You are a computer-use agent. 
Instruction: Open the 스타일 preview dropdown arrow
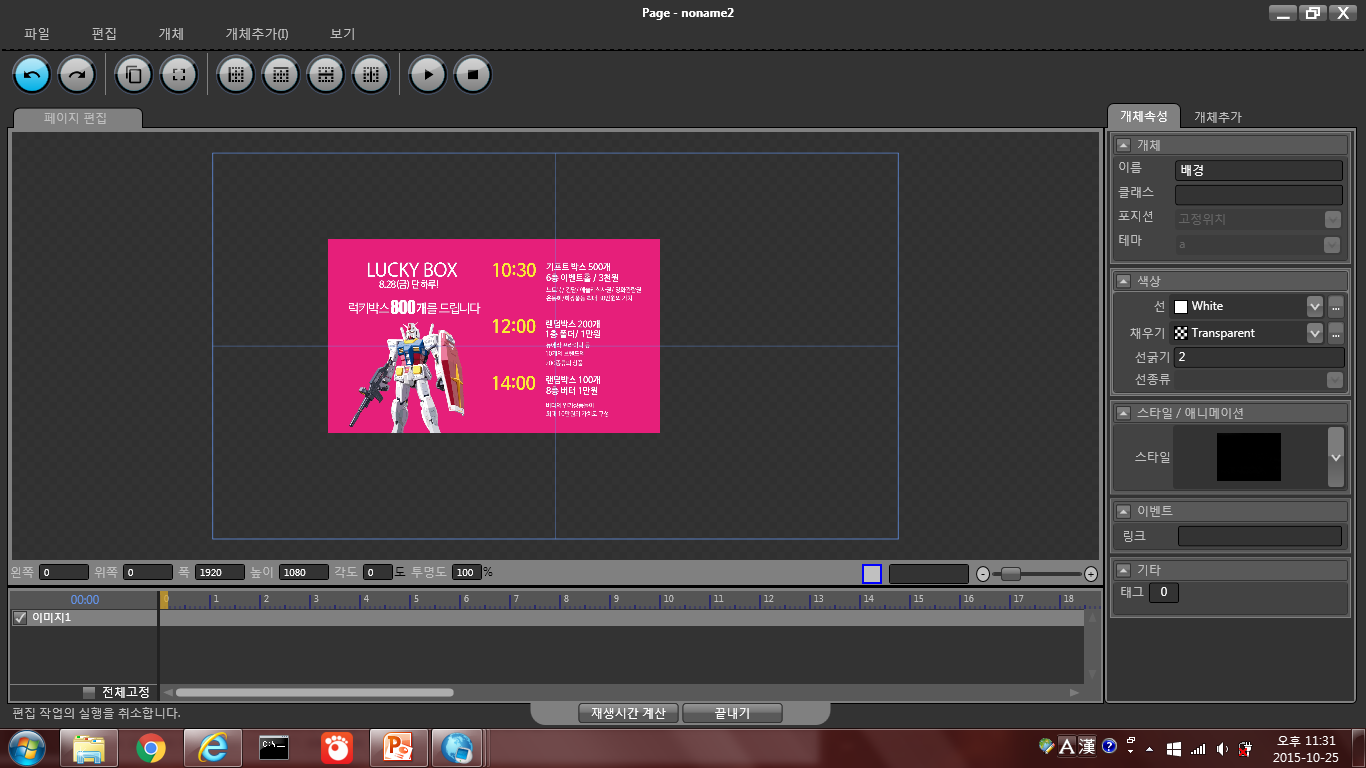pos(1335,457)
